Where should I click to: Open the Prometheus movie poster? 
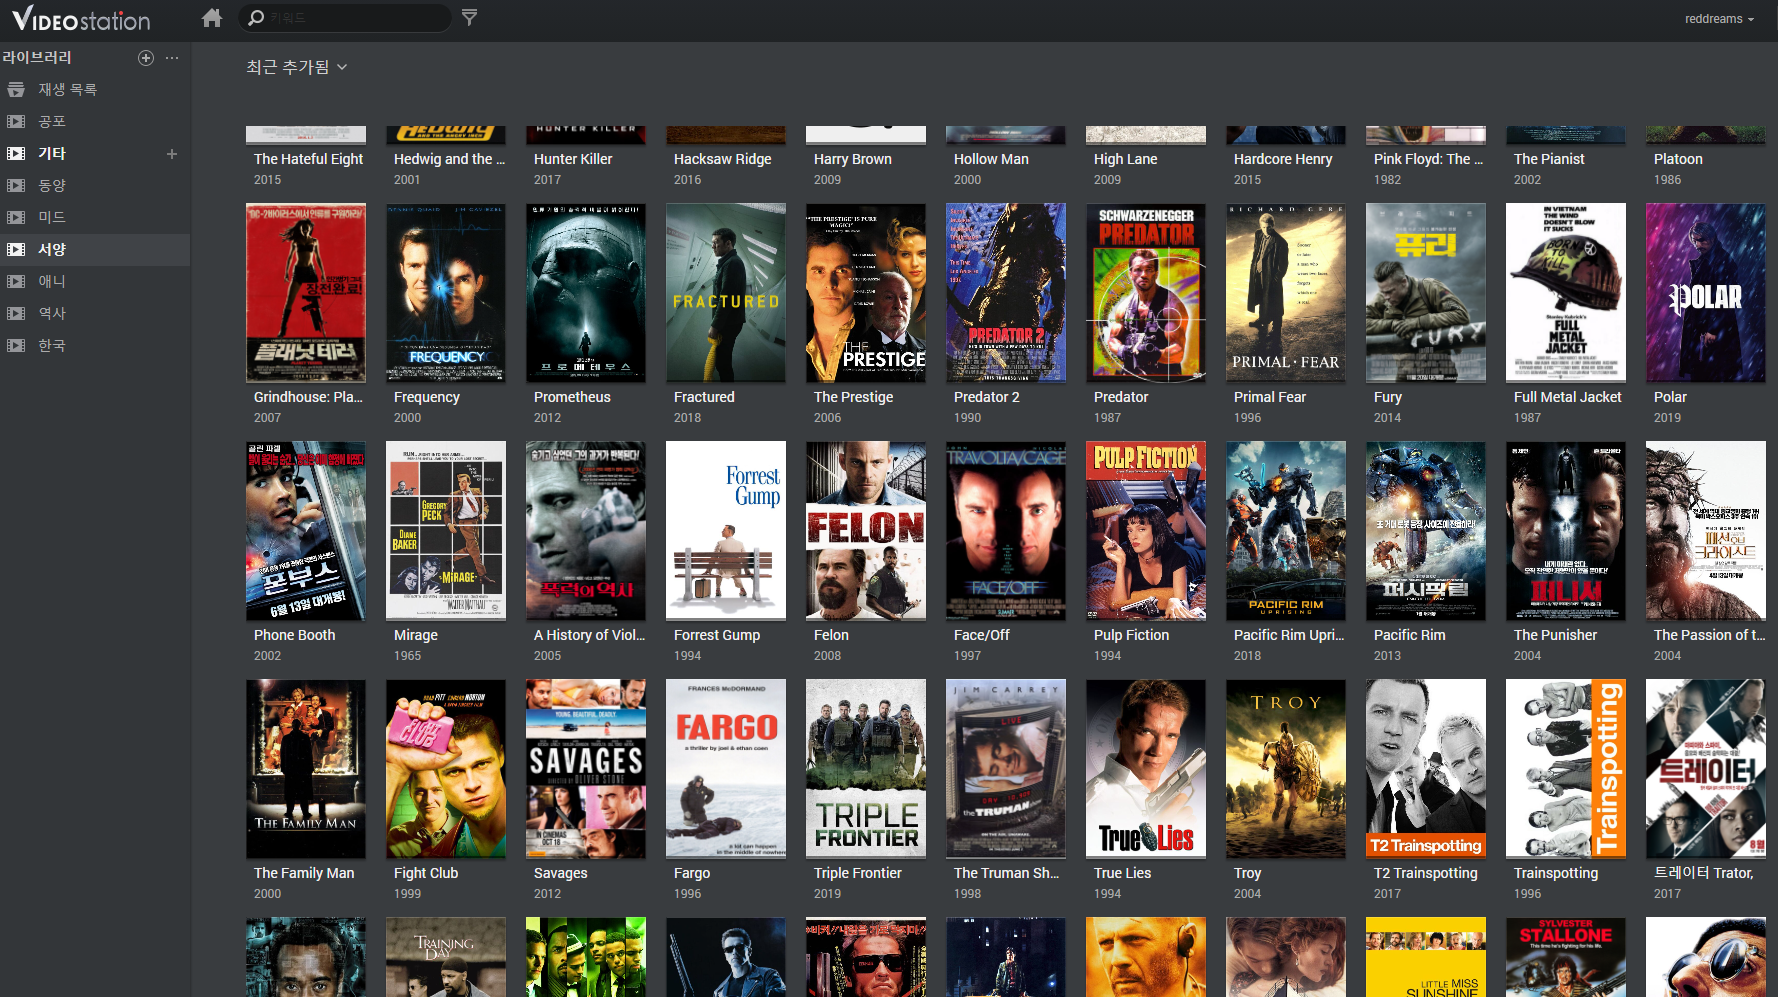click(586, 293)
